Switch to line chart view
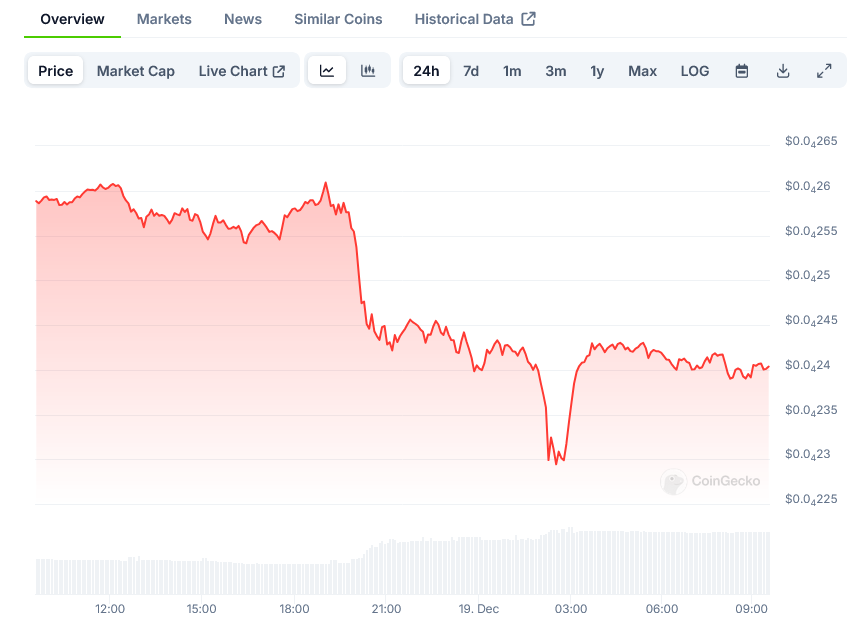This screenshot has width=847, height=629. point(327,71)
